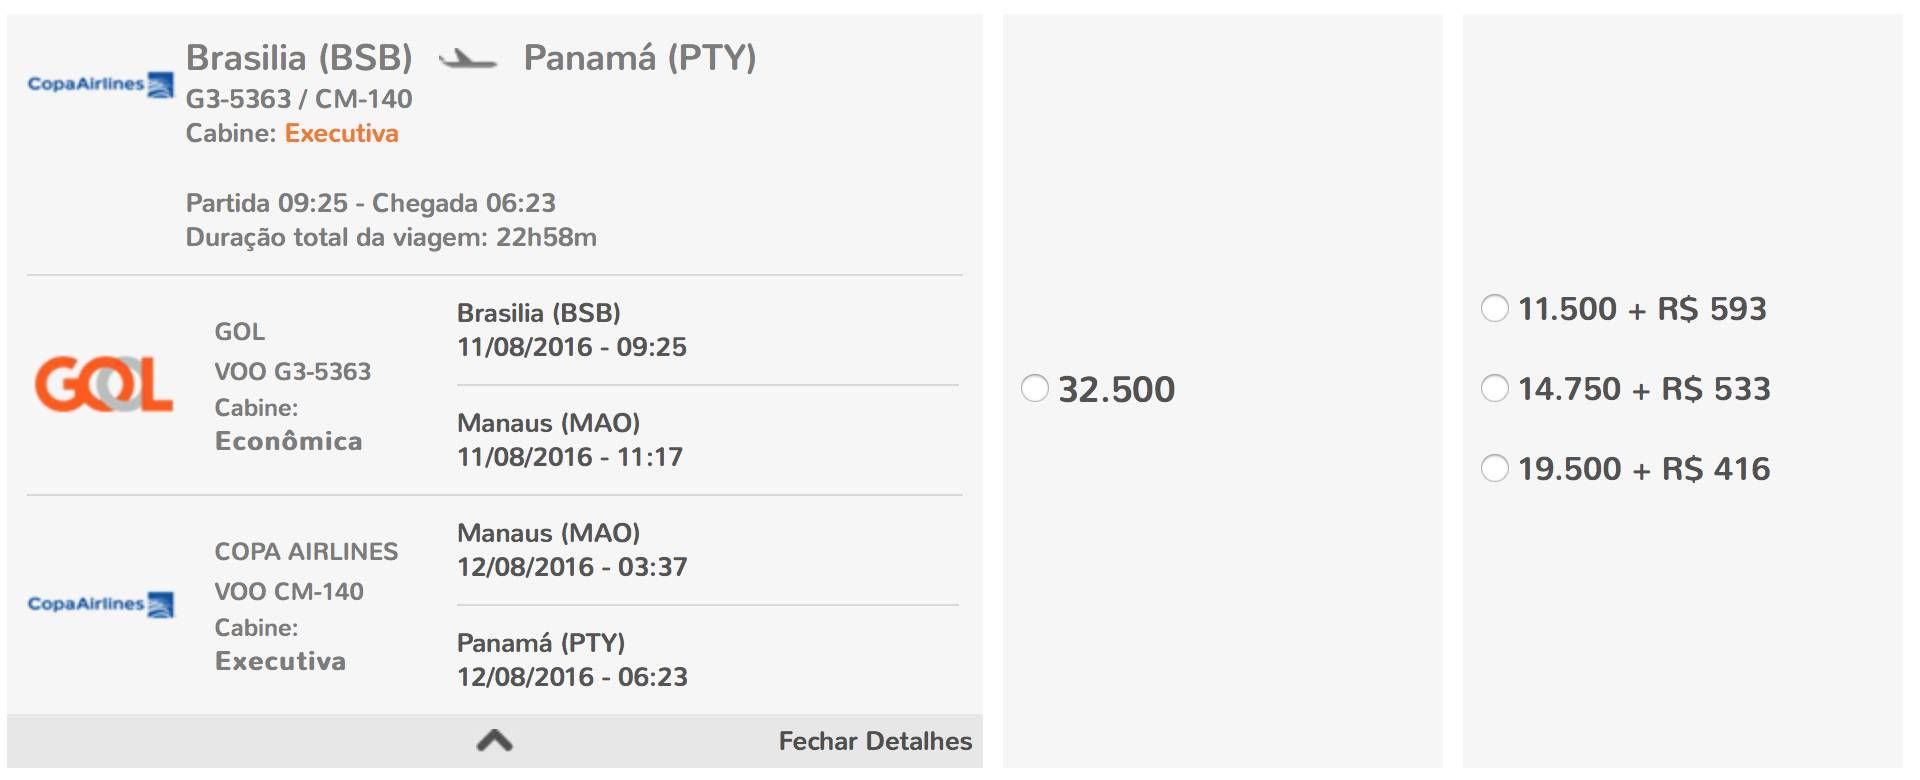Viewport: 1920px width, 780px height.
Task: Click the Copa Airlines logo in header
Action: 101,85
